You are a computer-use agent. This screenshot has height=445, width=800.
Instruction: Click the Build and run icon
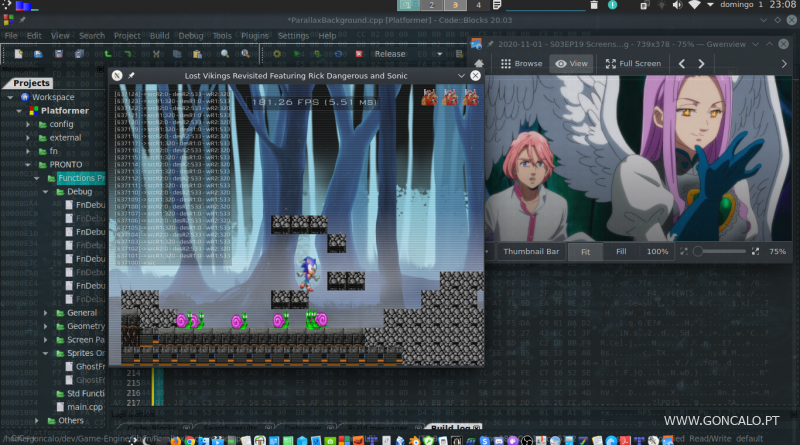(x=317, y=54)
